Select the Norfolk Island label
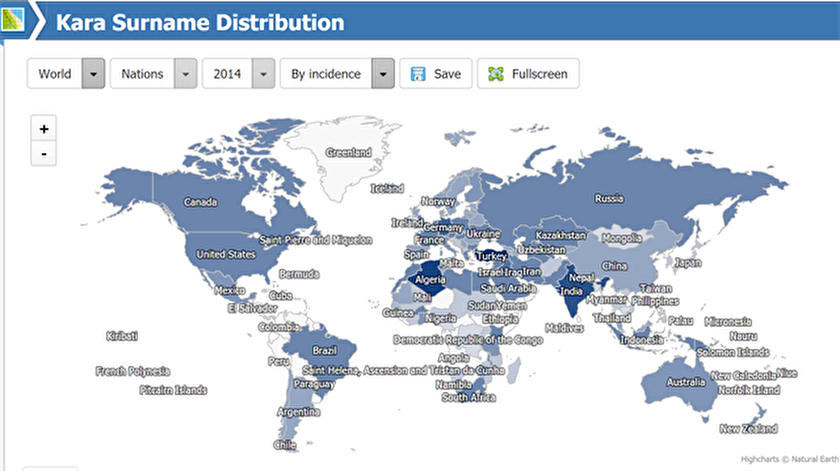 pos(748,390)
